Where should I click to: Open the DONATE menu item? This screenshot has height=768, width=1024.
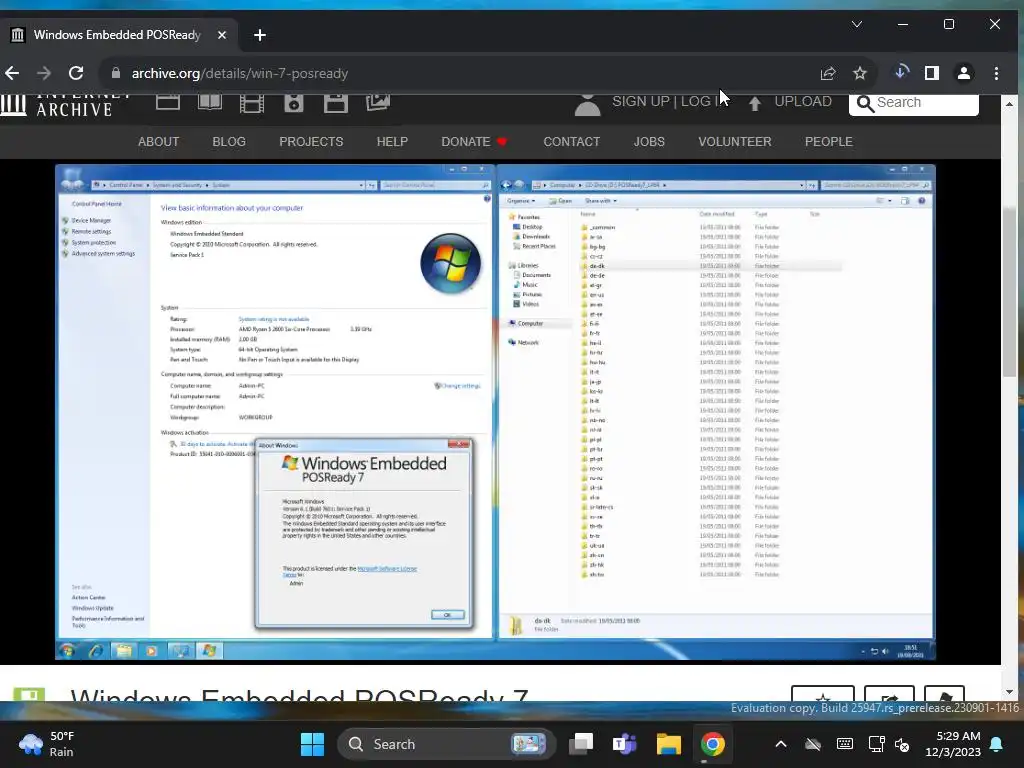click(x=474, y=142)
